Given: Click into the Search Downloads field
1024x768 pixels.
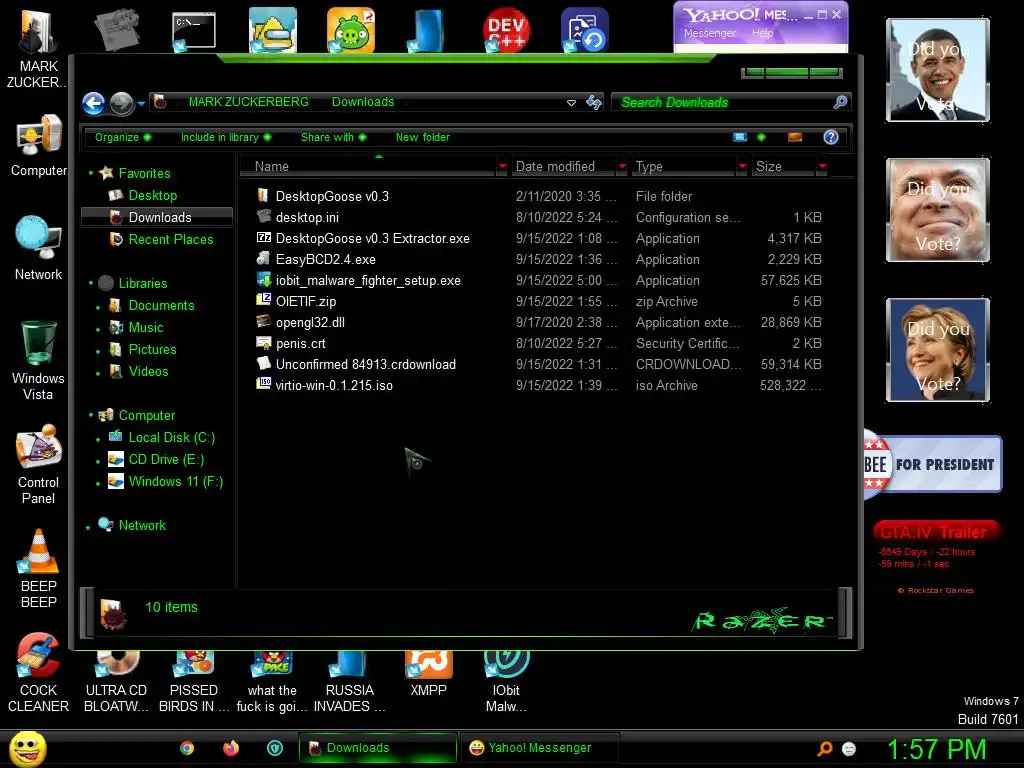Looking at the screenshot, I should coord(722,103).
